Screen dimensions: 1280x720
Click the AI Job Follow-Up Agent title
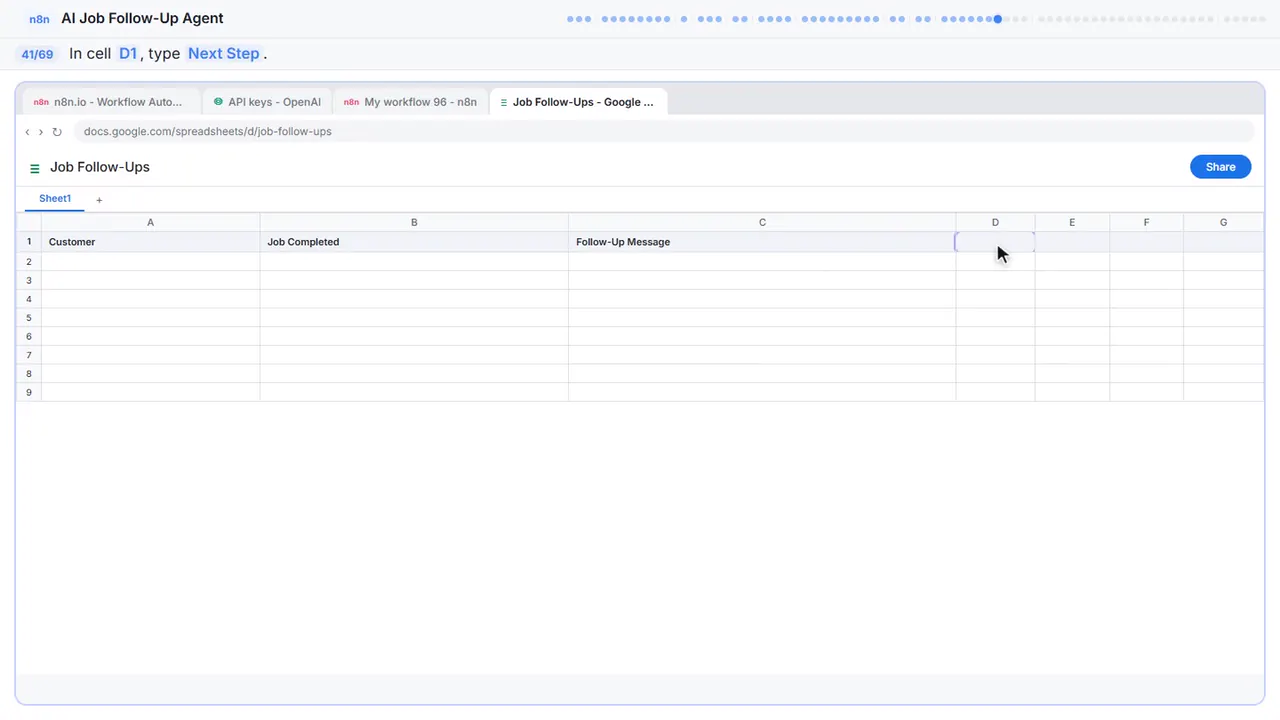[142, 19]
